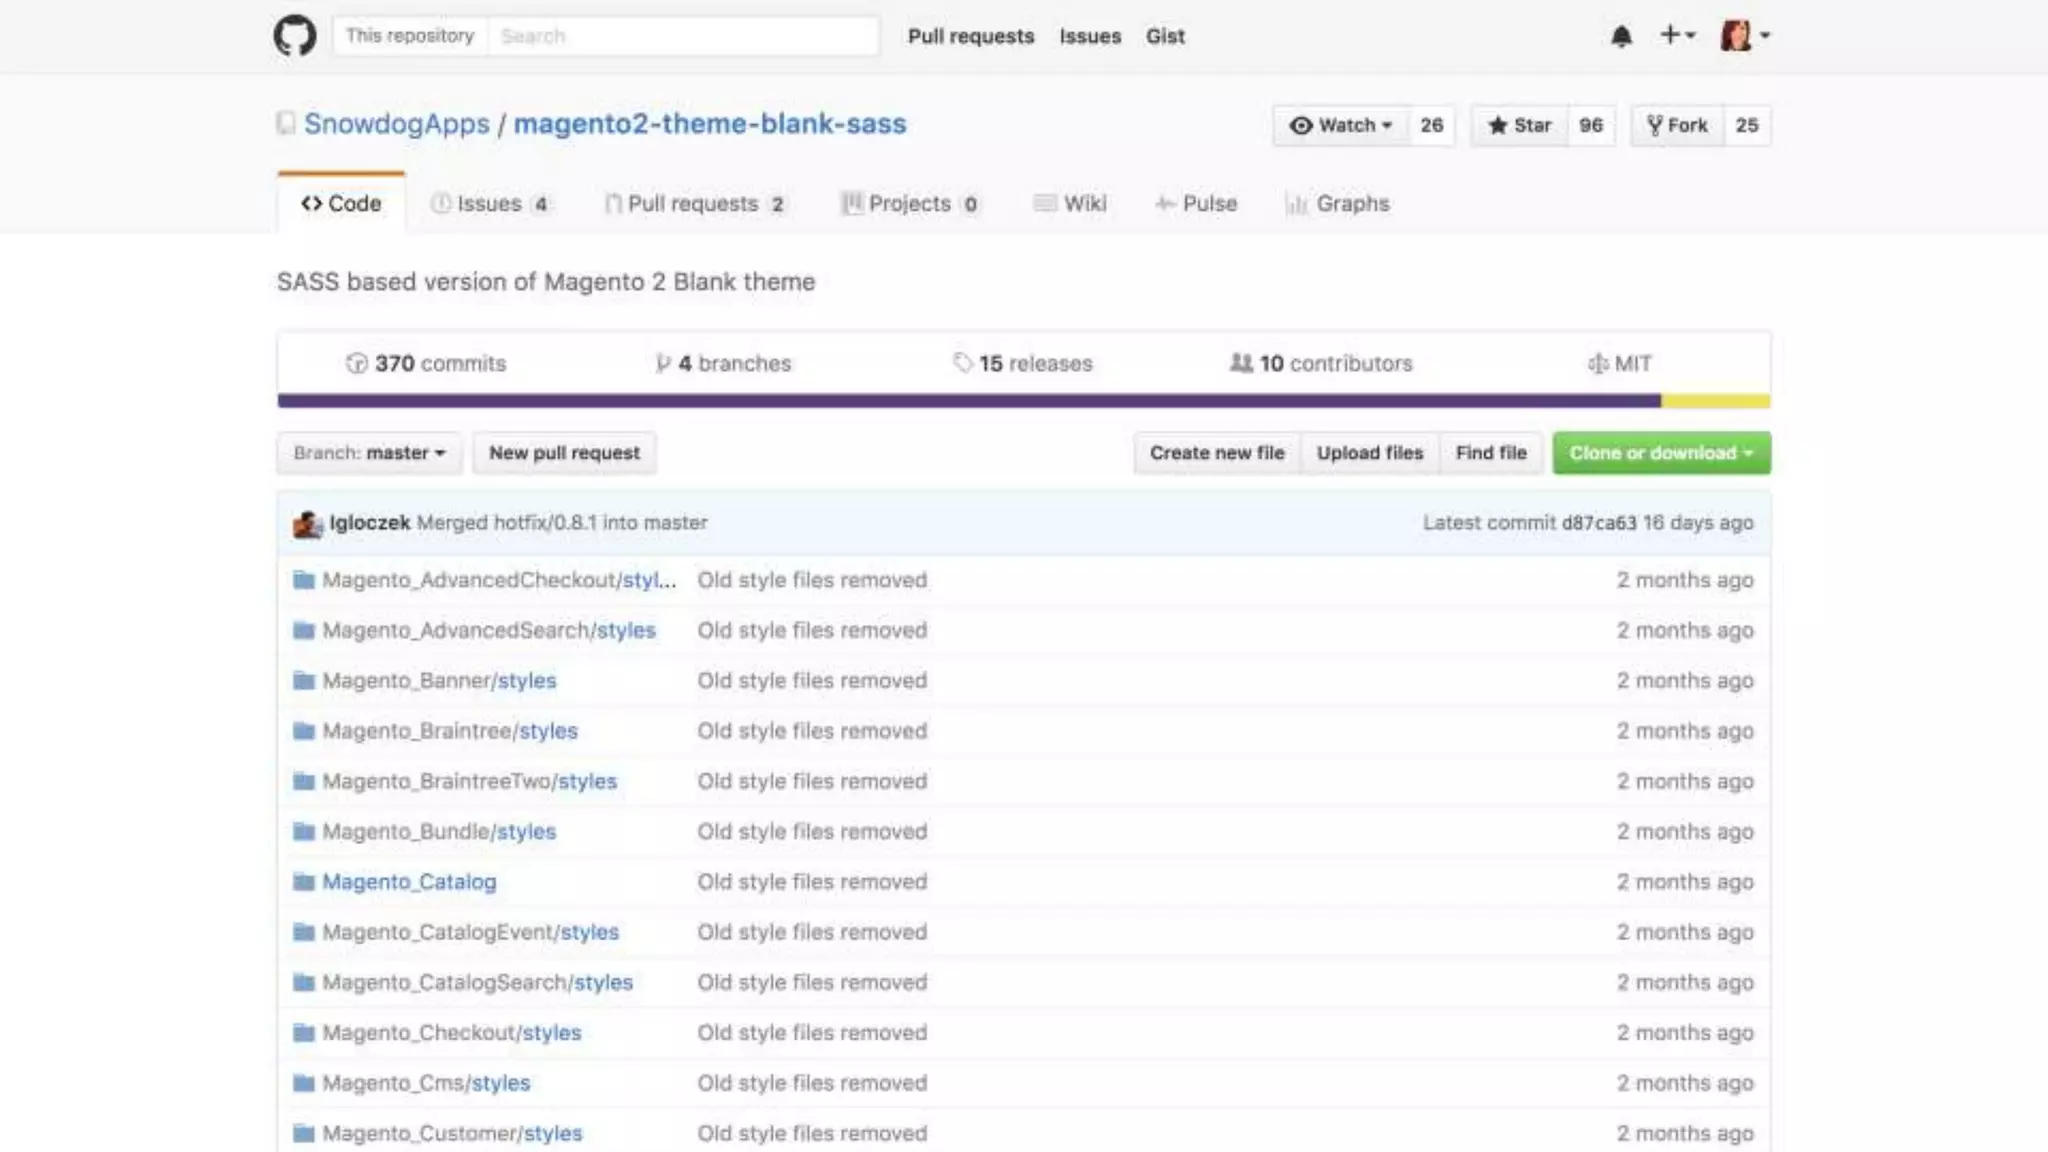The image size is (2048, 1152).
Task: Expand the Branch master dropdown
Action: click(369, 453)
